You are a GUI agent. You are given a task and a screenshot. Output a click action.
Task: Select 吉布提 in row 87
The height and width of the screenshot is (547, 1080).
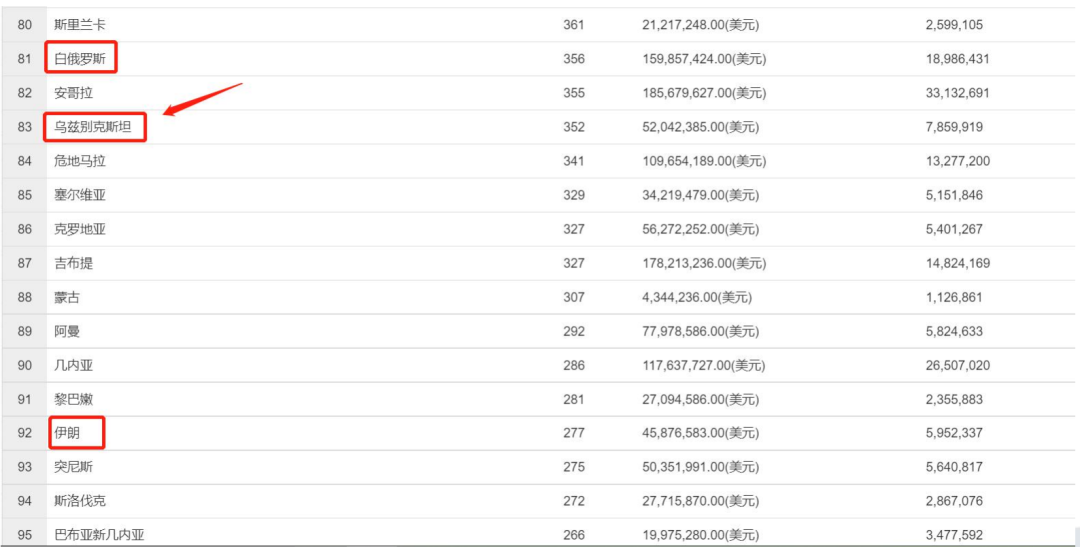74,263
